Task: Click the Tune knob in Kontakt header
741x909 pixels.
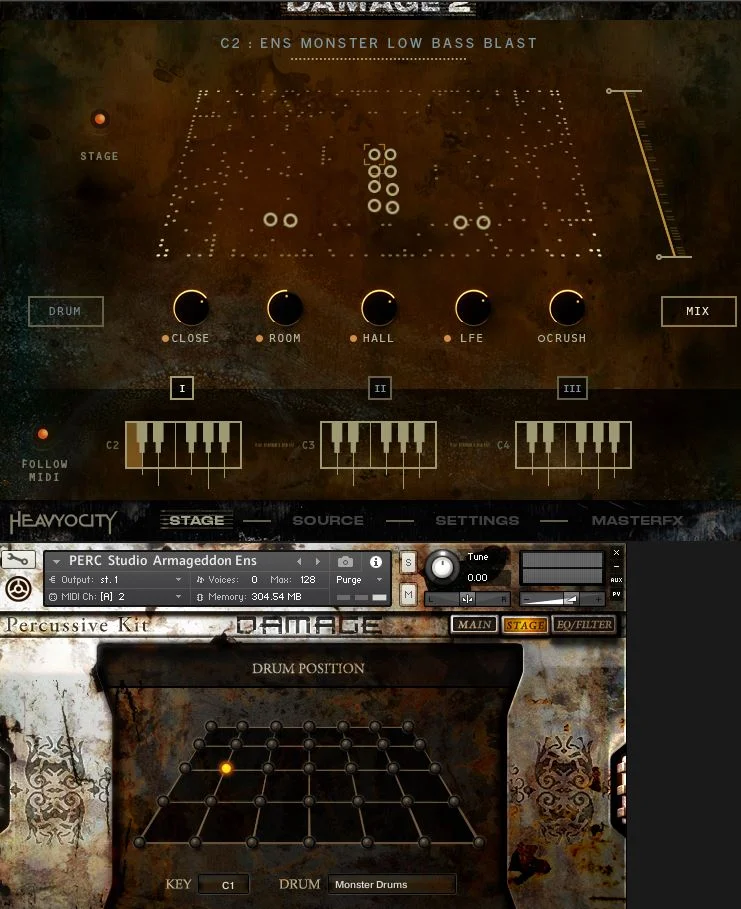Action: tap(442, 566)
